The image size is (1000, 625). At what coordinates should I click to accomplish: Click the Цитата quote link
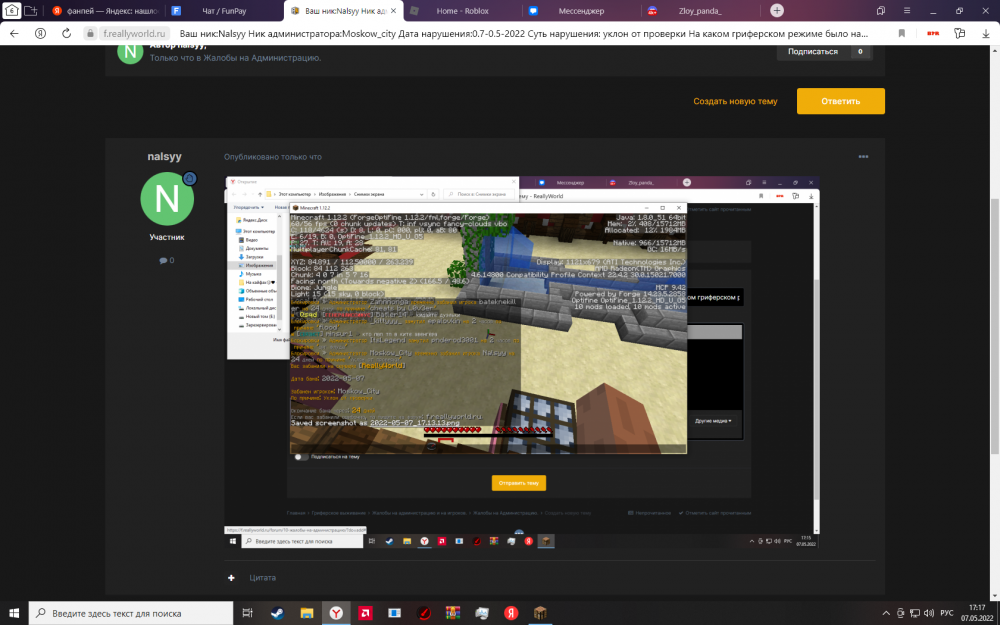pyautogui.click(x=263, y=578)
